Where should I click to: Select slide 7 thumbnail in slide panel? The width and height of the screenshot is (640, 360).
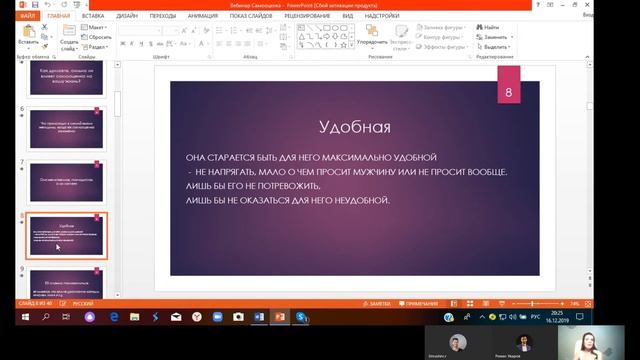[x=67, y=182]
